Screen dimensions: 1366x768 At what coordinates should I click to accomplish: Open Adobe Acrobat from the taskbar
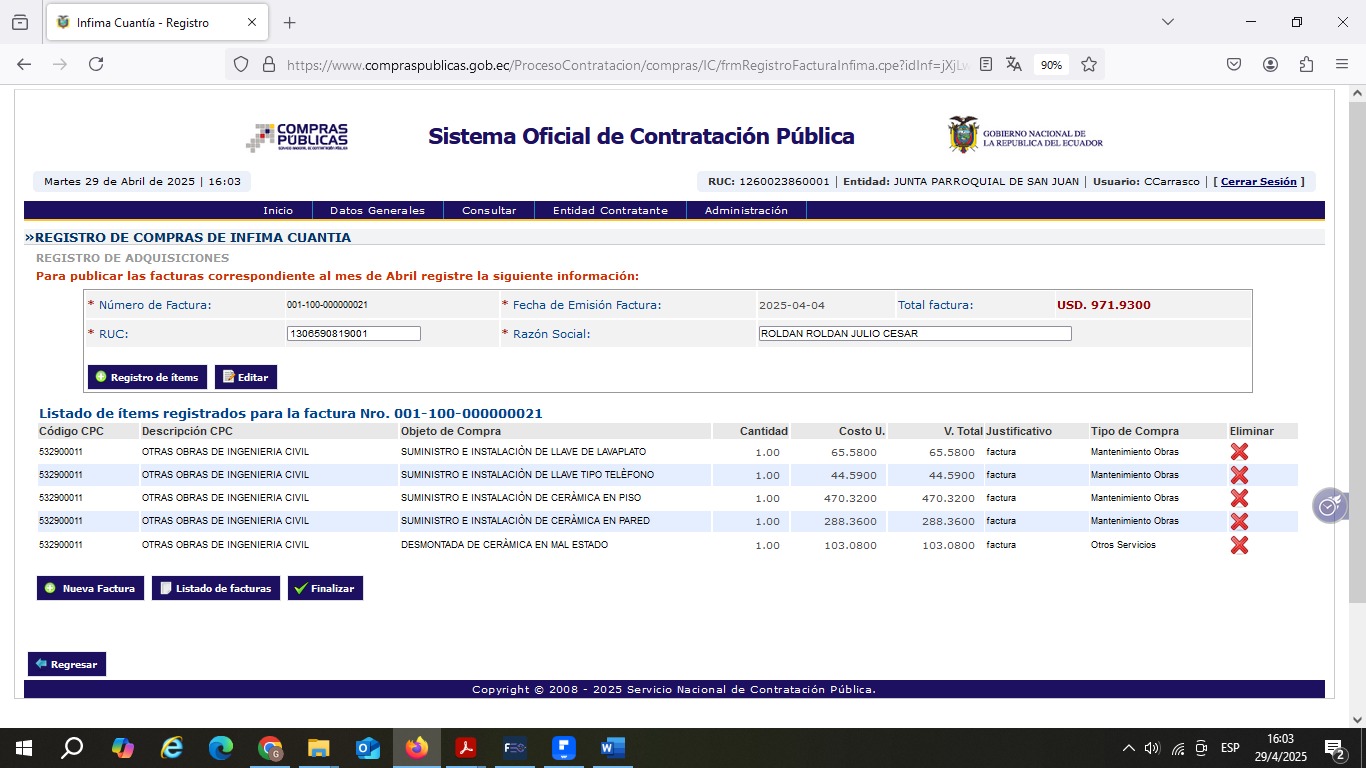465,748
